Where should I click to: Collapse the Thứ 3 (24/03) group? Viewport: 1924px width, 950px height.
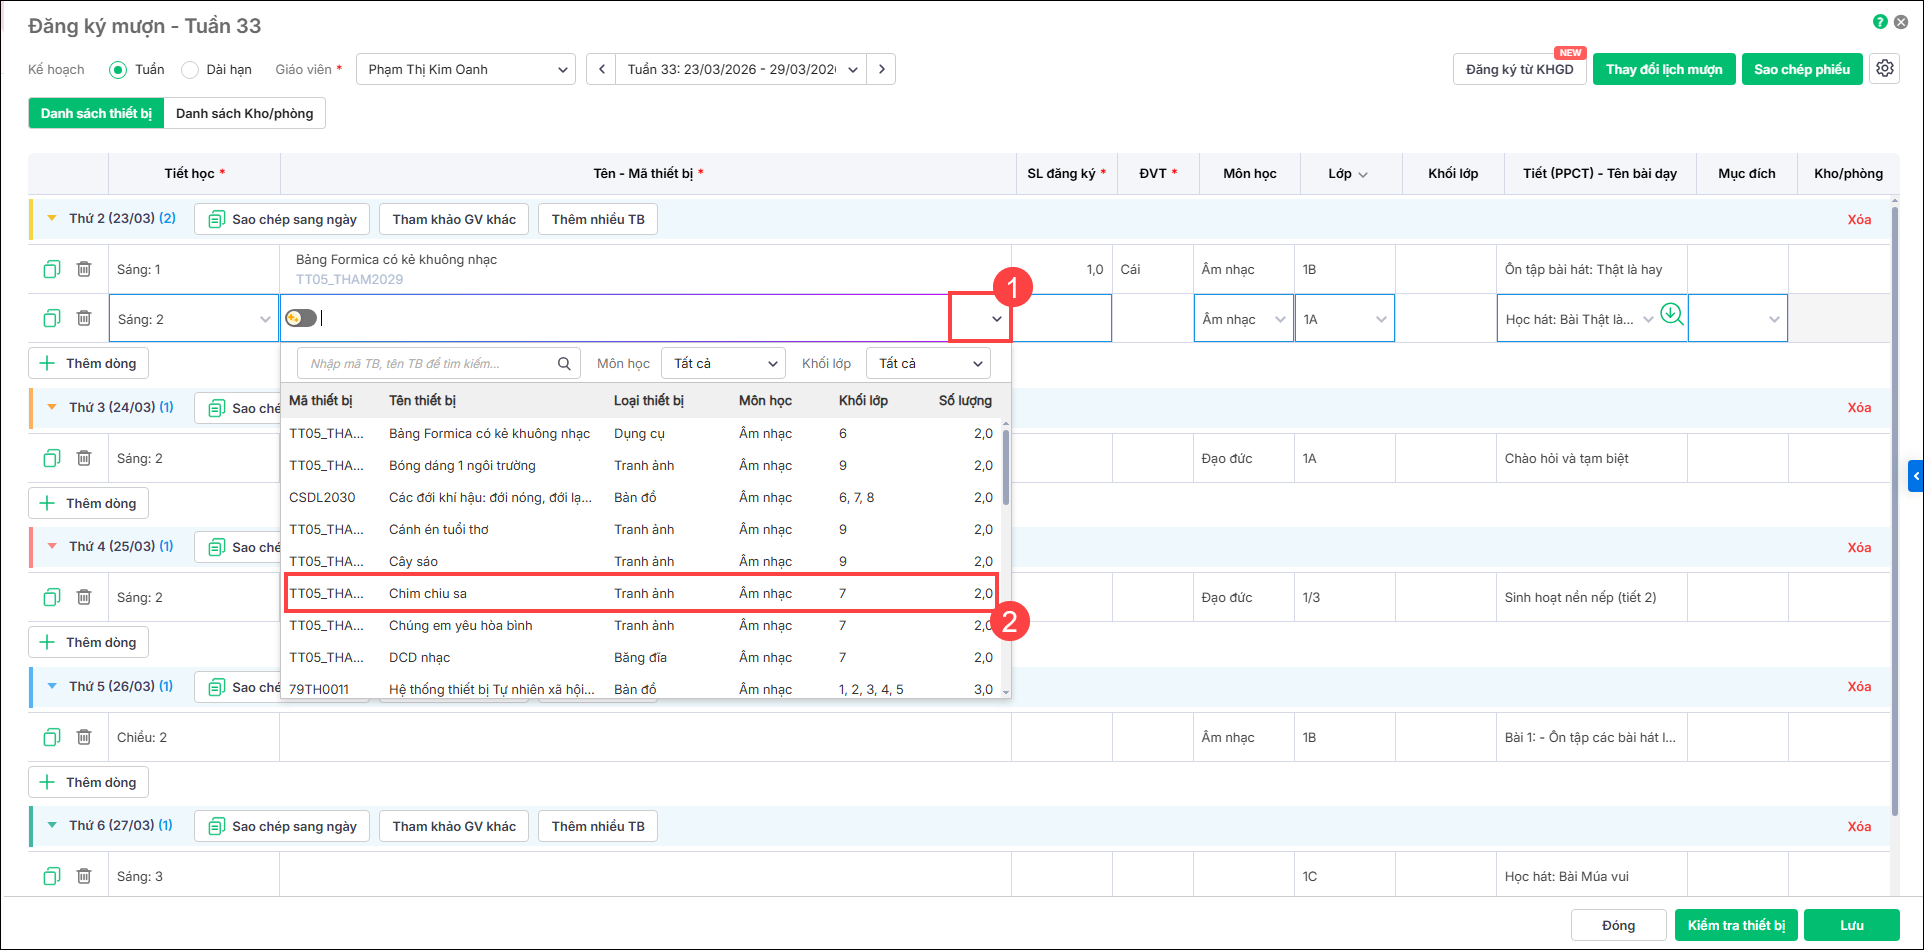(51, 407)
